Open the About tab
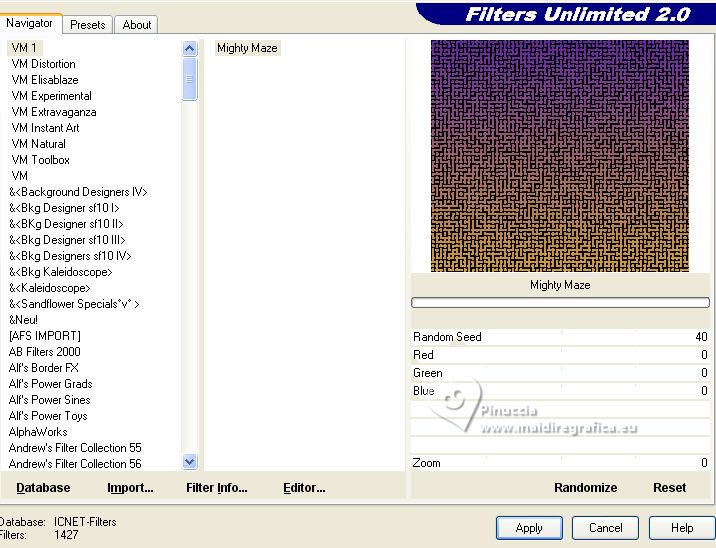 tap(137, 25)
